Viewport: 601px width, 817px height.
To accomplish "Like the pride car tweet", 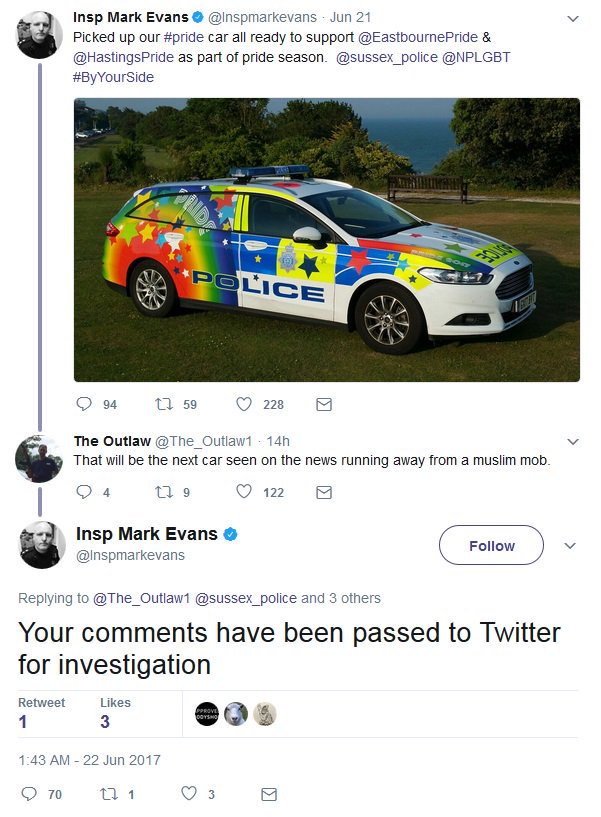I will tap(243, 405).
